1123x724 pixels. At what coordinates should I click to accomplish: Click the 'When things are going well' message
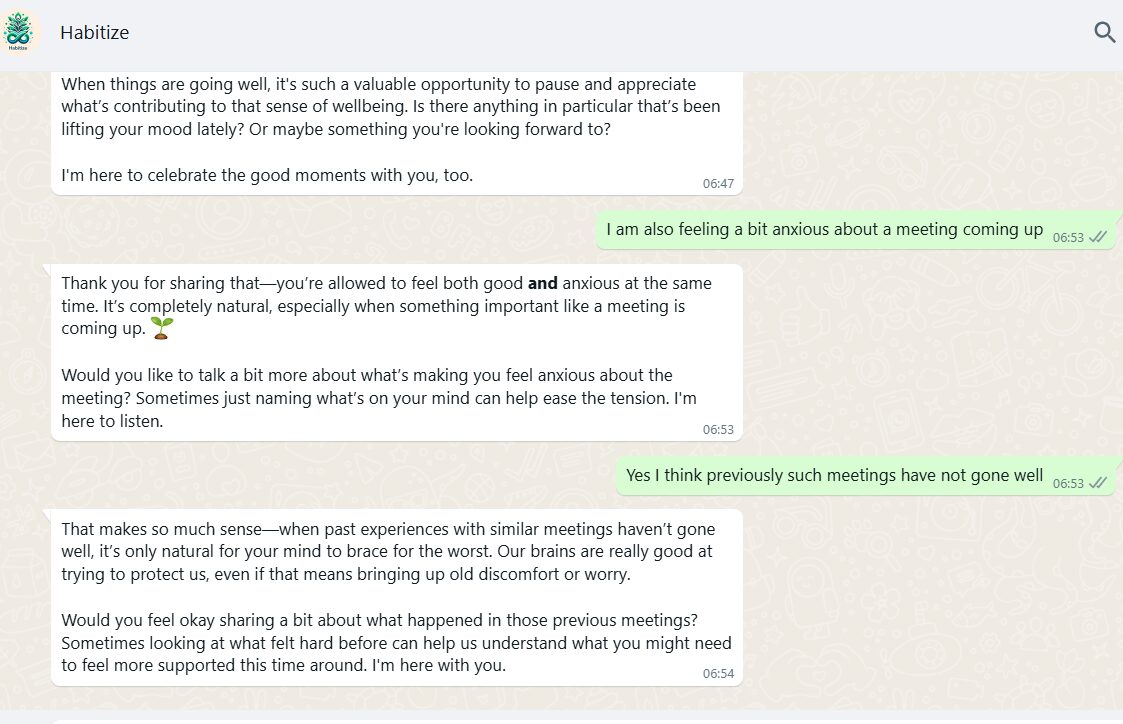(x=390, y=107)
